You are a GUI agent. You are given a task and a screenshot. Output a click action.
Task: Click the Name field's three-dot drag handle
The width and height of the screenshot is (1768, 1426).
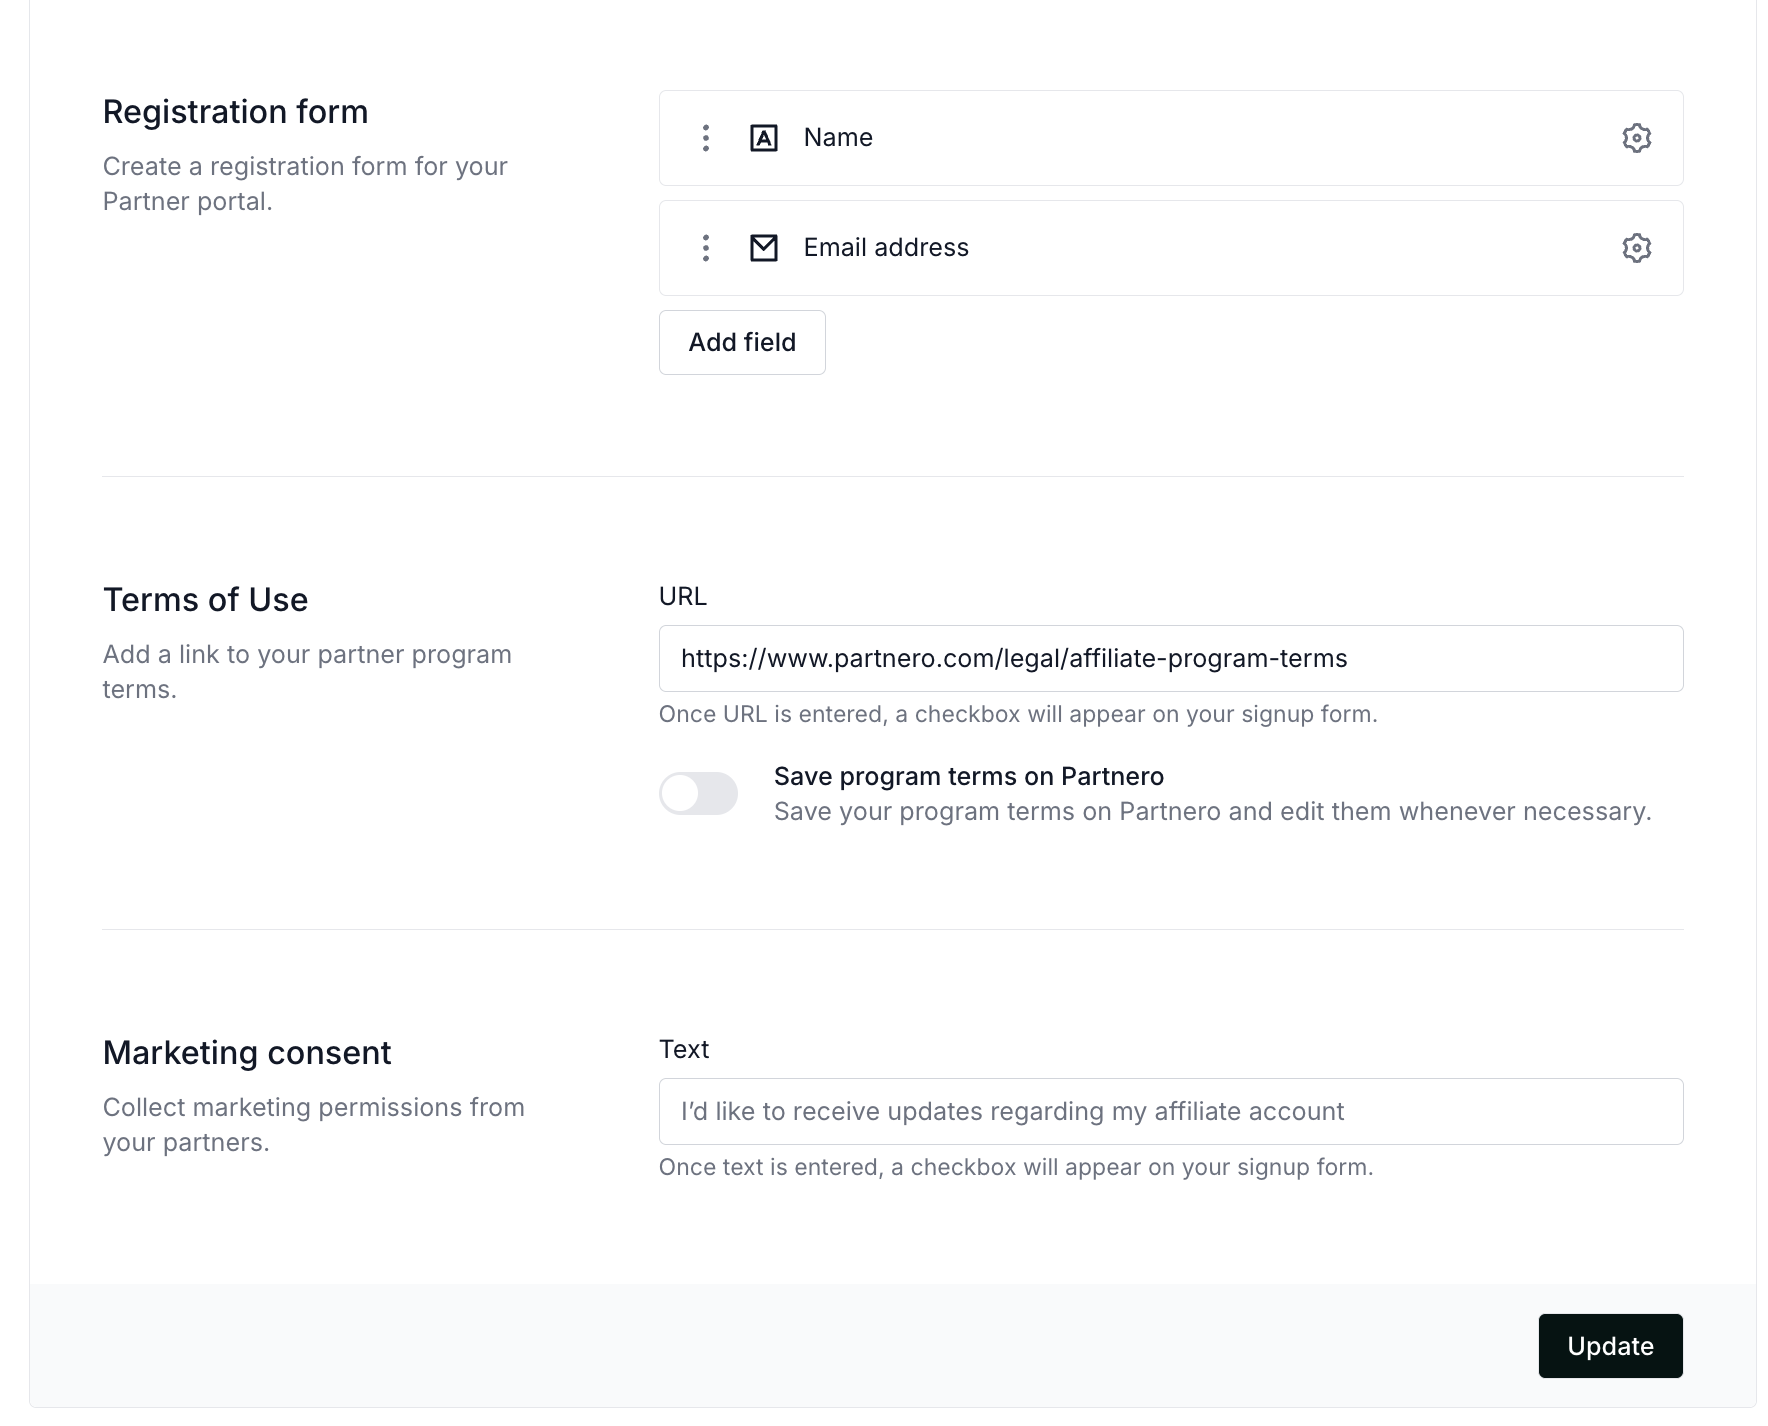706,138
